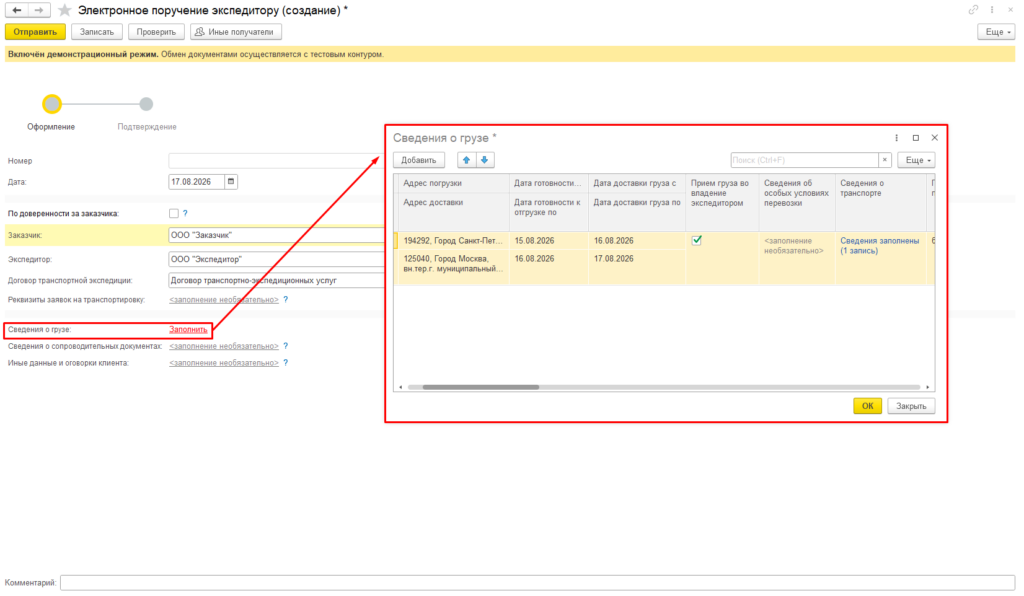Screen dimensions: 1024x596
Task: Show help for По доверенности за заказчика
Action: click(x=185, y=213)
